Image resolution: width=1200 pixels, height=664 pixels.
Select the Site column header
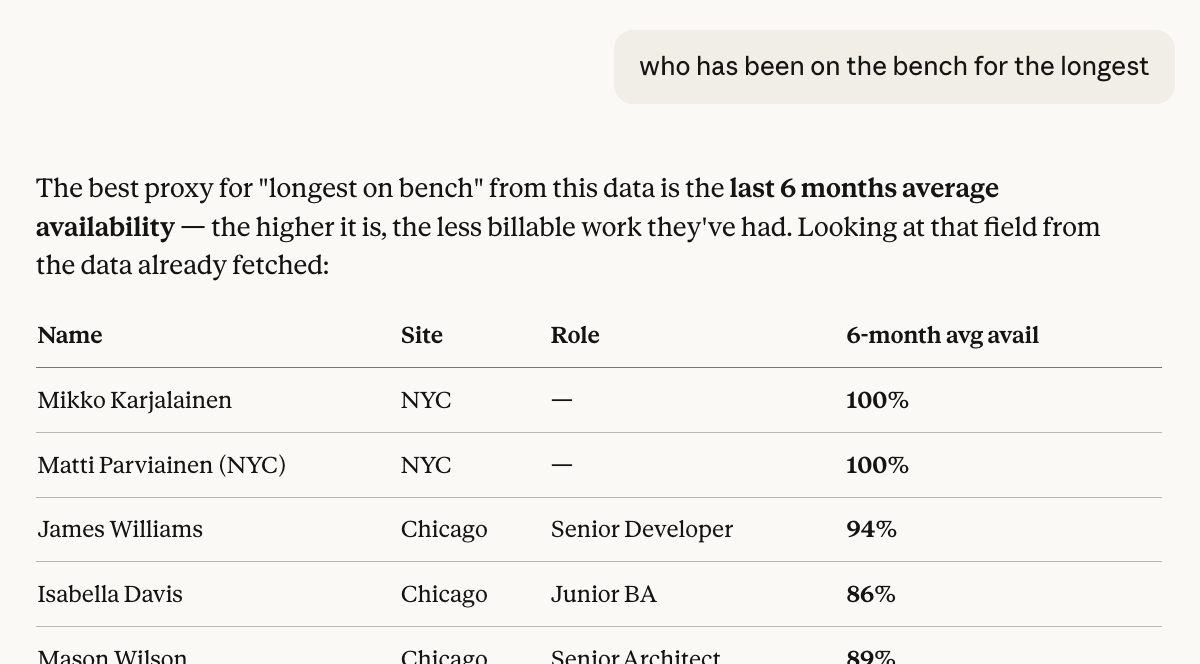coord(422,335)
